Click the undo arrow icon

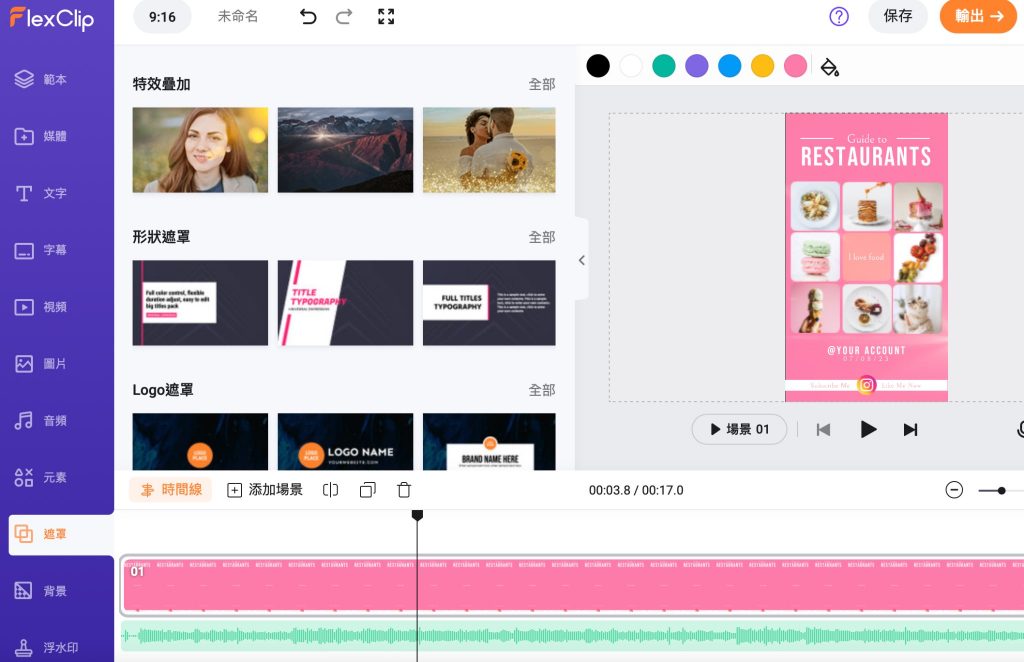click(x=308, y=17)
